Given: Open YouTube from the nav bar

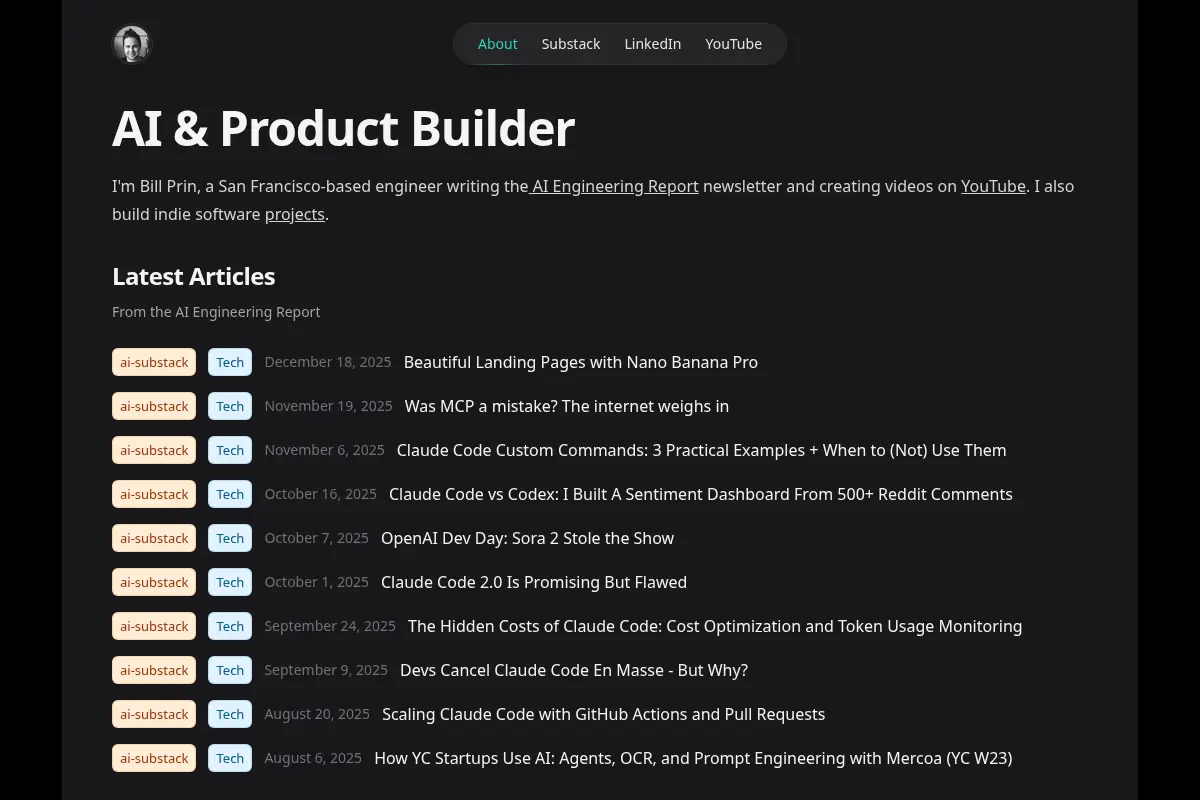Looking at the screenshot, I should (x=733, y=44).
